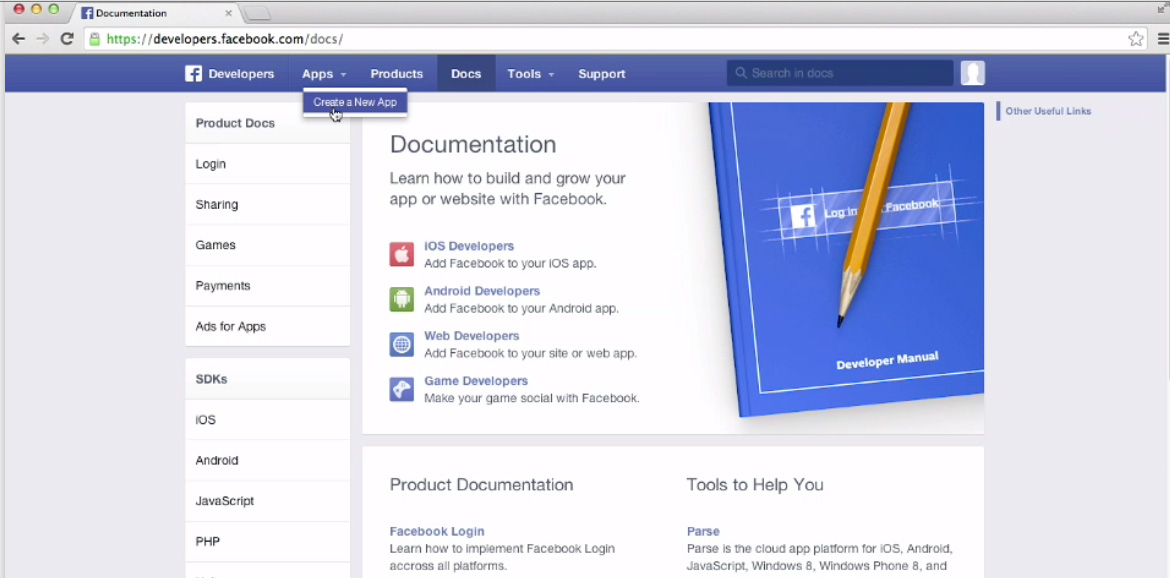Click the Developer Manual book image
This screenshot has height=578, width=1170.
coord(845,259)
